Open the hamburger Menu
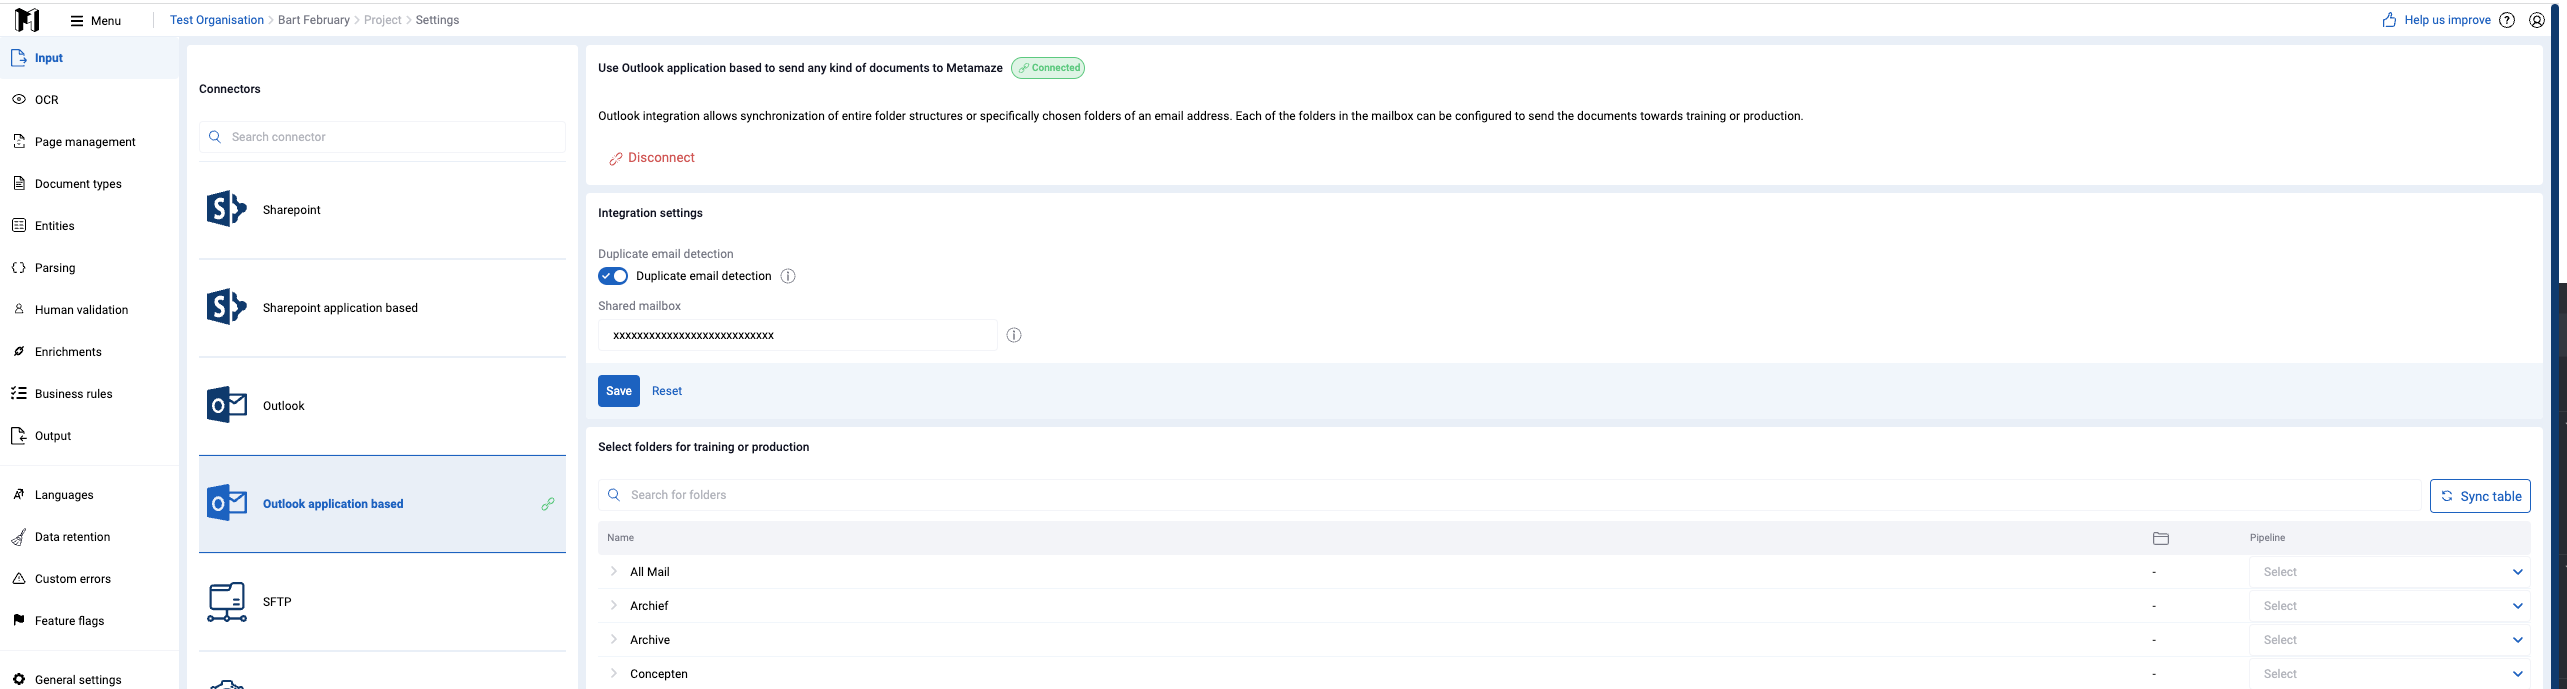This screenshot has width=2567, height=689. [x=96, y=20]
